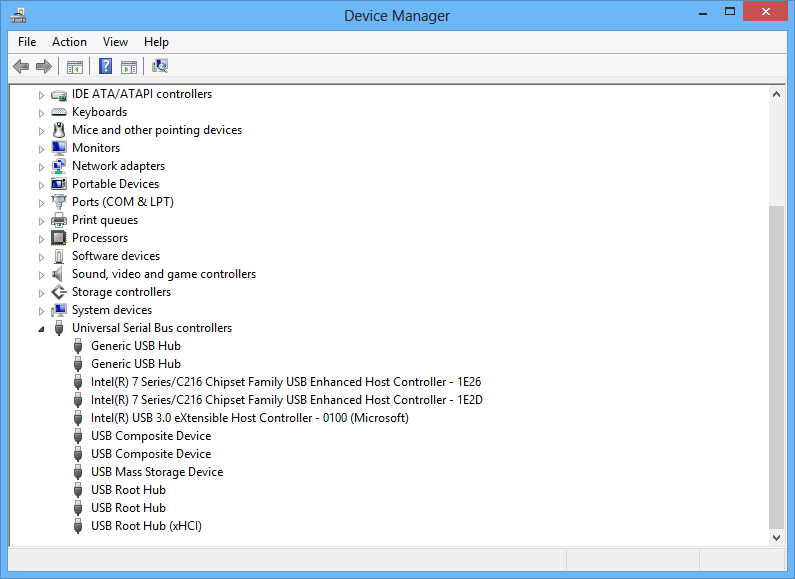Expand the Keyboards node
The width and height of the screenshot is (795, 579).
coord(41,113)
